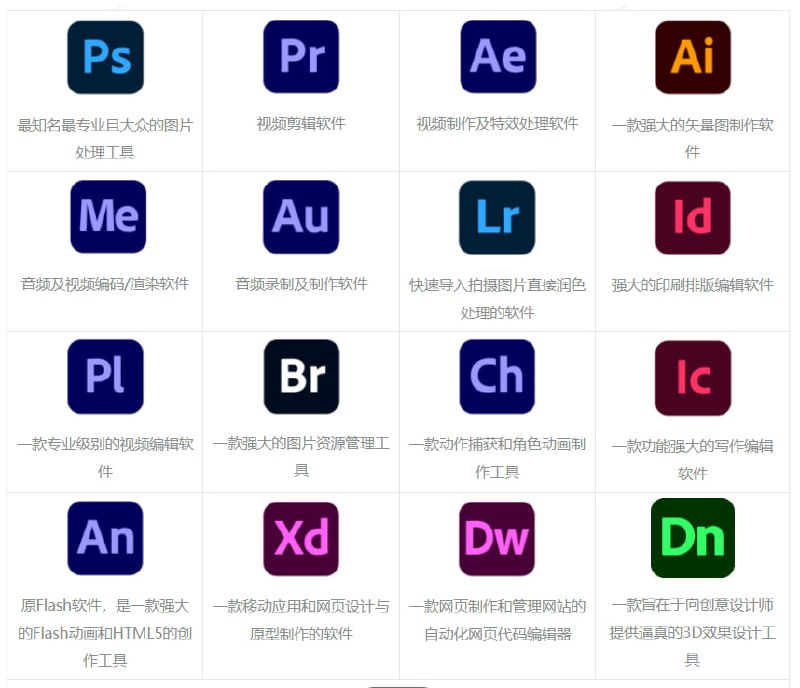Select the Adobe XD icon
The image size is (800, 688).
tap(300, 537)
